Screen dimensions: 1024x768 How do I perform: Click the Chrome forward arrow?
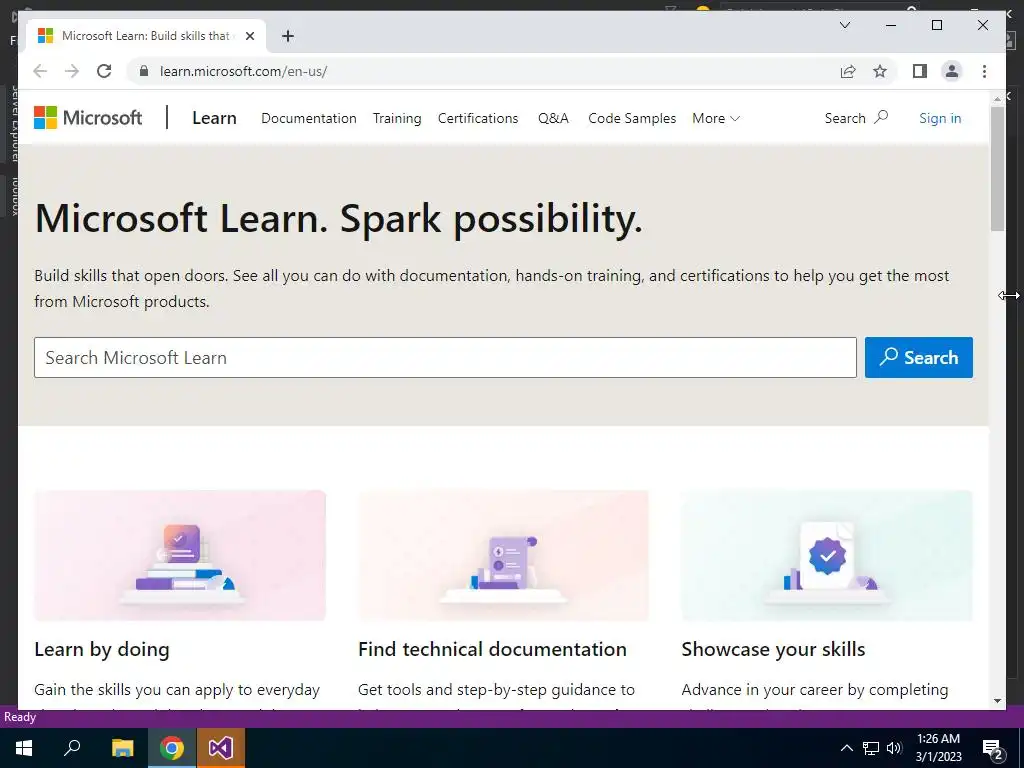pos(72,71)
